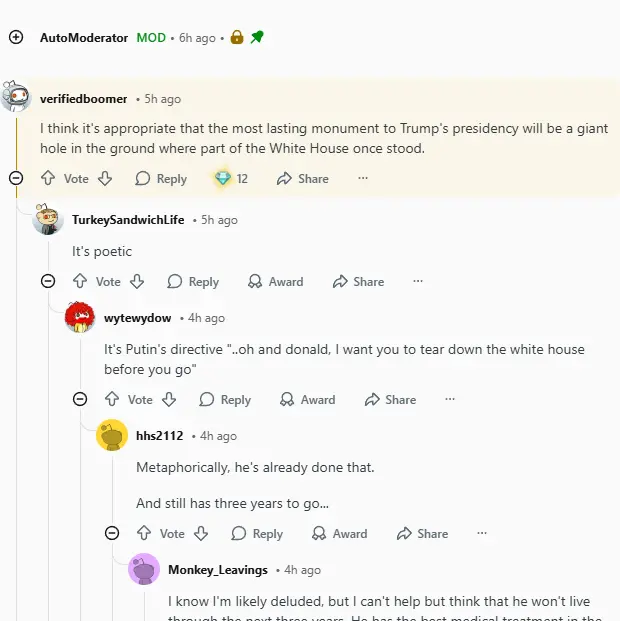Downvote hhs2112's comment
The width and height of the screenshot is (620, 621).
[201, 534]
